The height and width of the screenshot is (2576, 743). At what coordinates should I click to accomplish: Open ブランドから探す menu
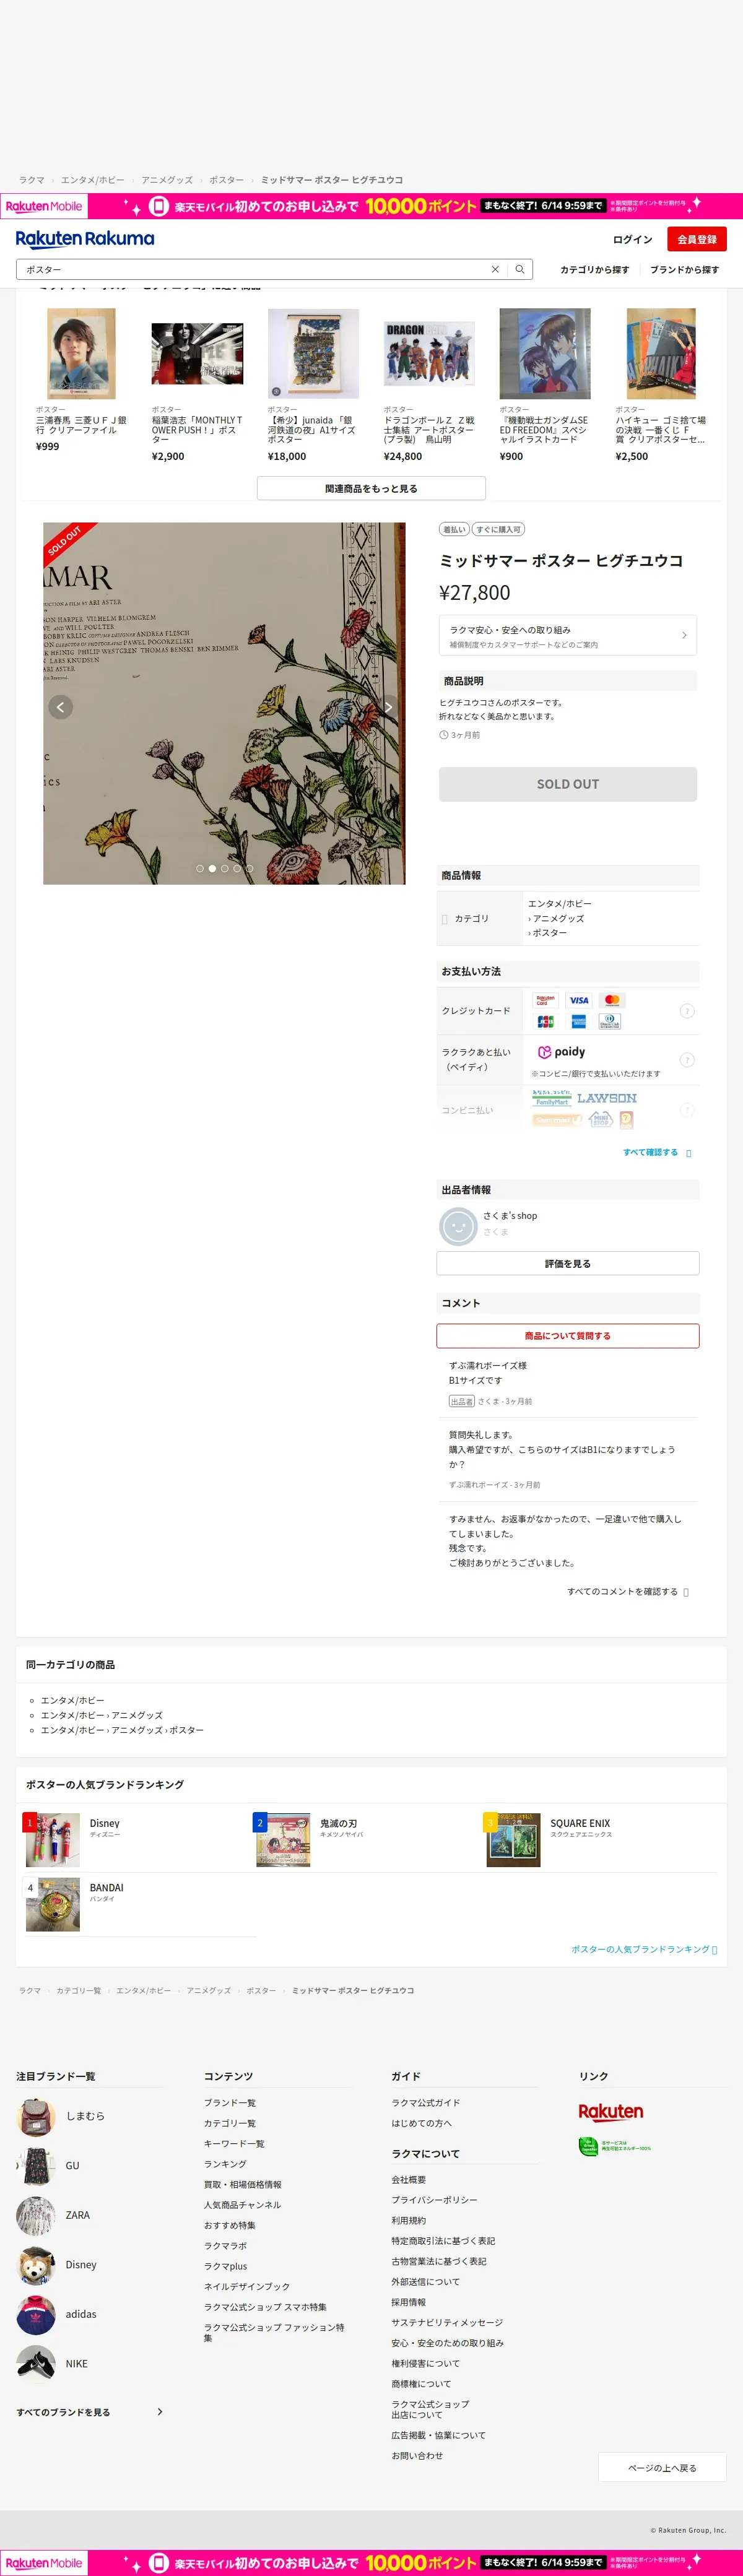pyautogui.click(x=685, y=269)
